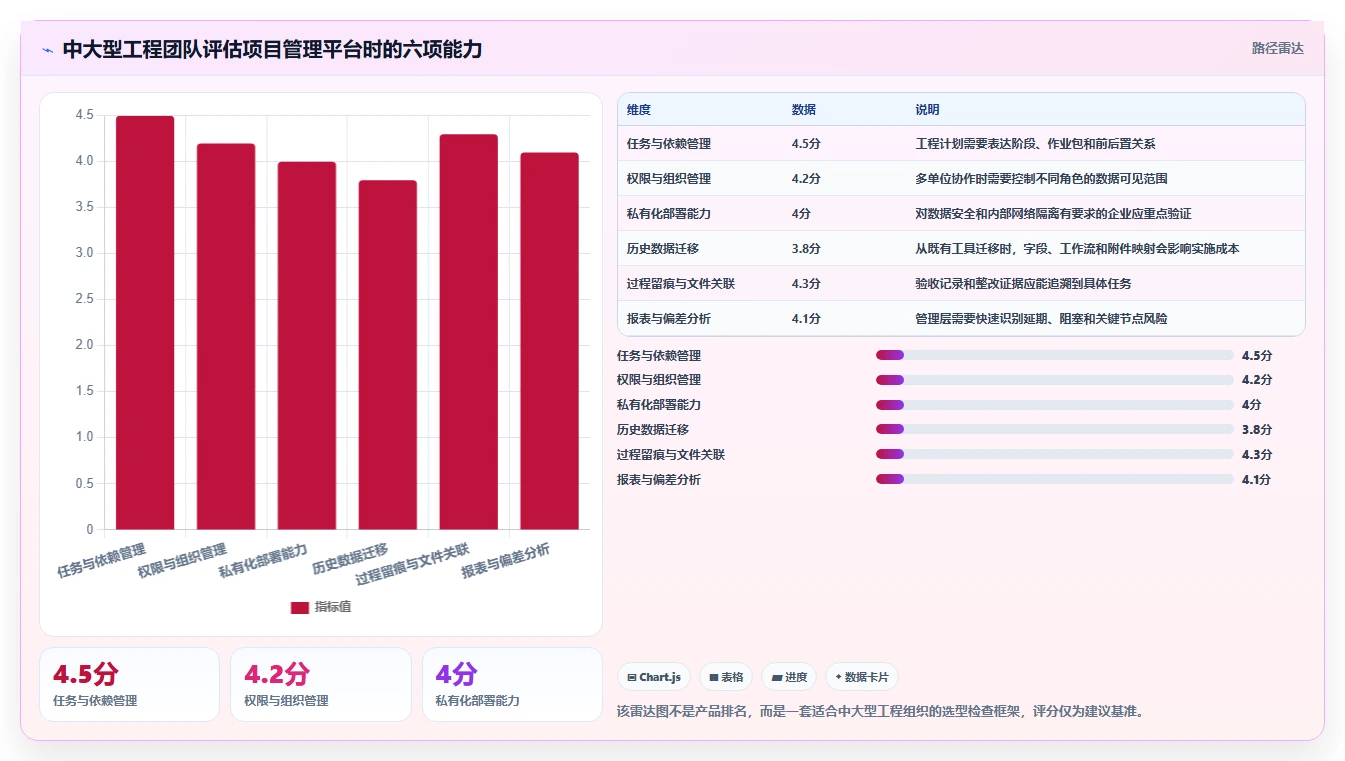Click the 报表与偏差分析 table row cell
This screenshot has width=1345, height=761.
[x=669, y=319]
